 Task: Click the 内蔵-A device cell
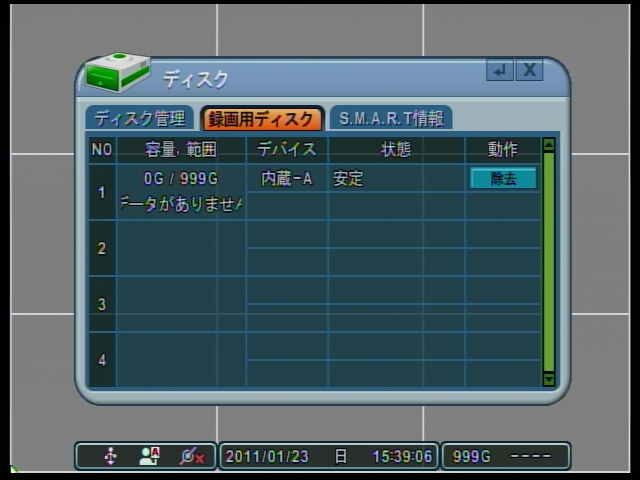coord(287,178)
